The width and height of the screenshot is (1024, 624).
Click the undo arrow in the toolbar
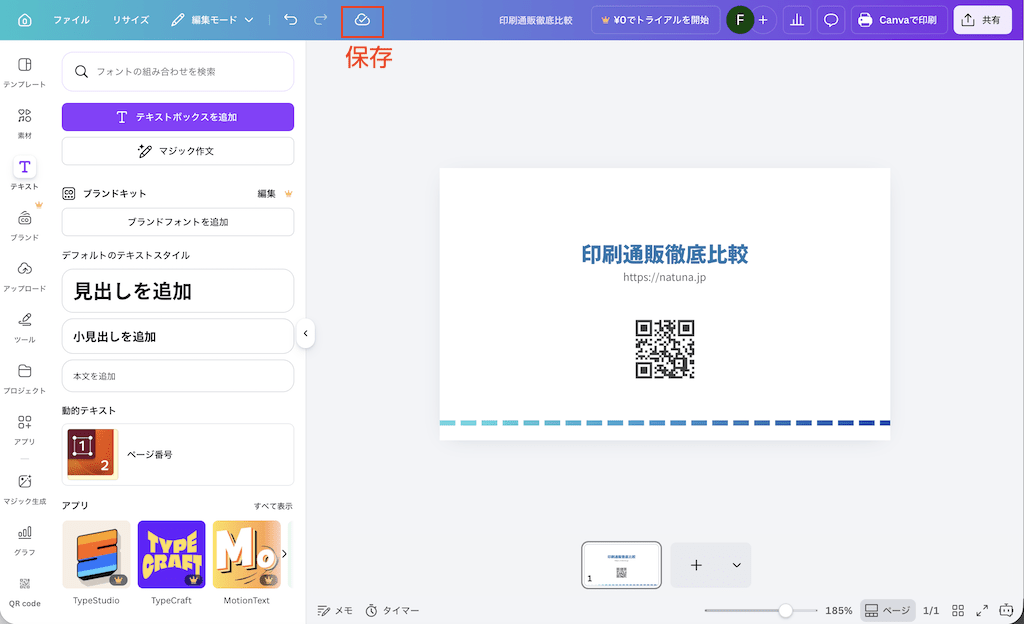291,19
